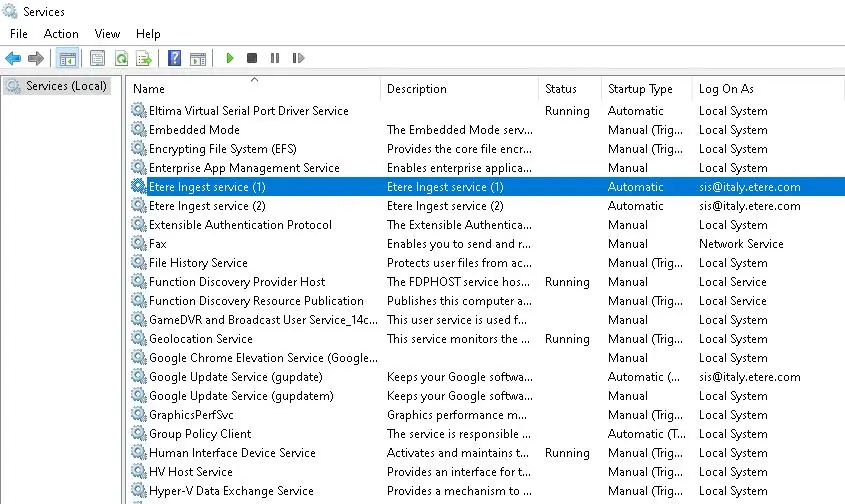Sort by the Startup Type column header
This screenshot has height=504, width=845.
click(640, 89)
